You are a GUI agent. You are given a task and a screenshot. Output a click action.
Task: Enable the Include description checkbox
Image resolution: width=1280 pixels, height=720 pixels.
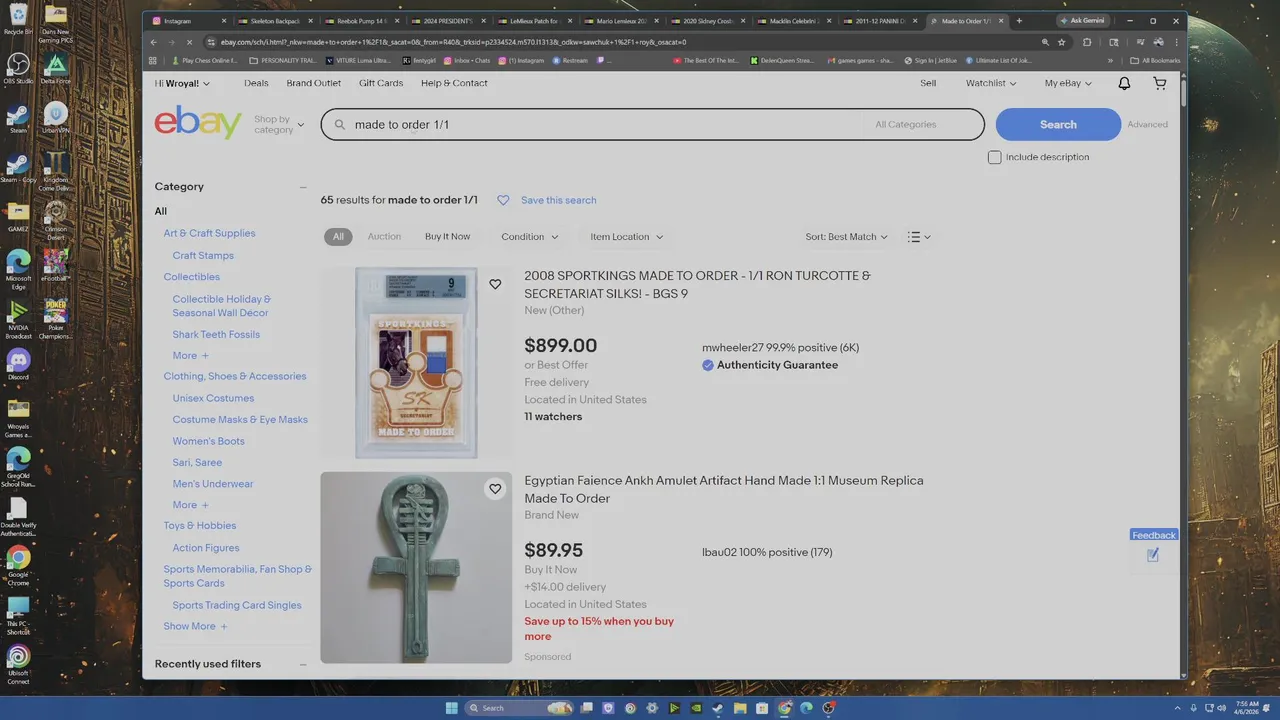(x=994, y=157)
